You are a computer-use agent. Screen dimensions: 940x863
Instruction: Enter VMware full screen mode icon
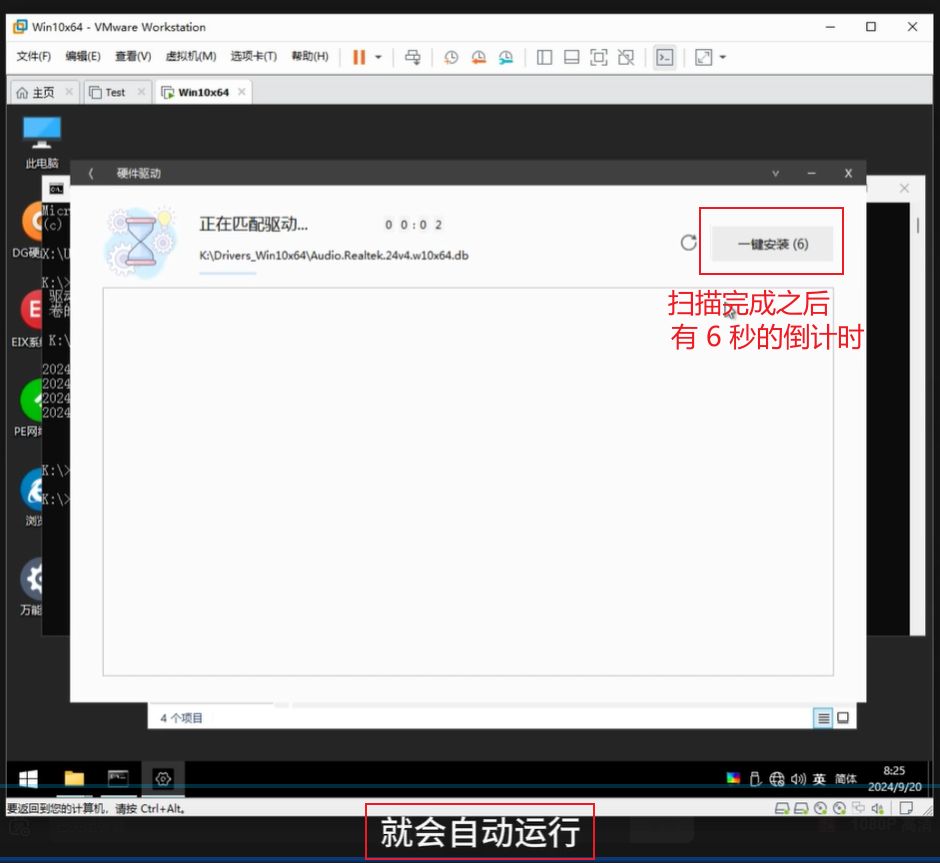pos(598,57)
